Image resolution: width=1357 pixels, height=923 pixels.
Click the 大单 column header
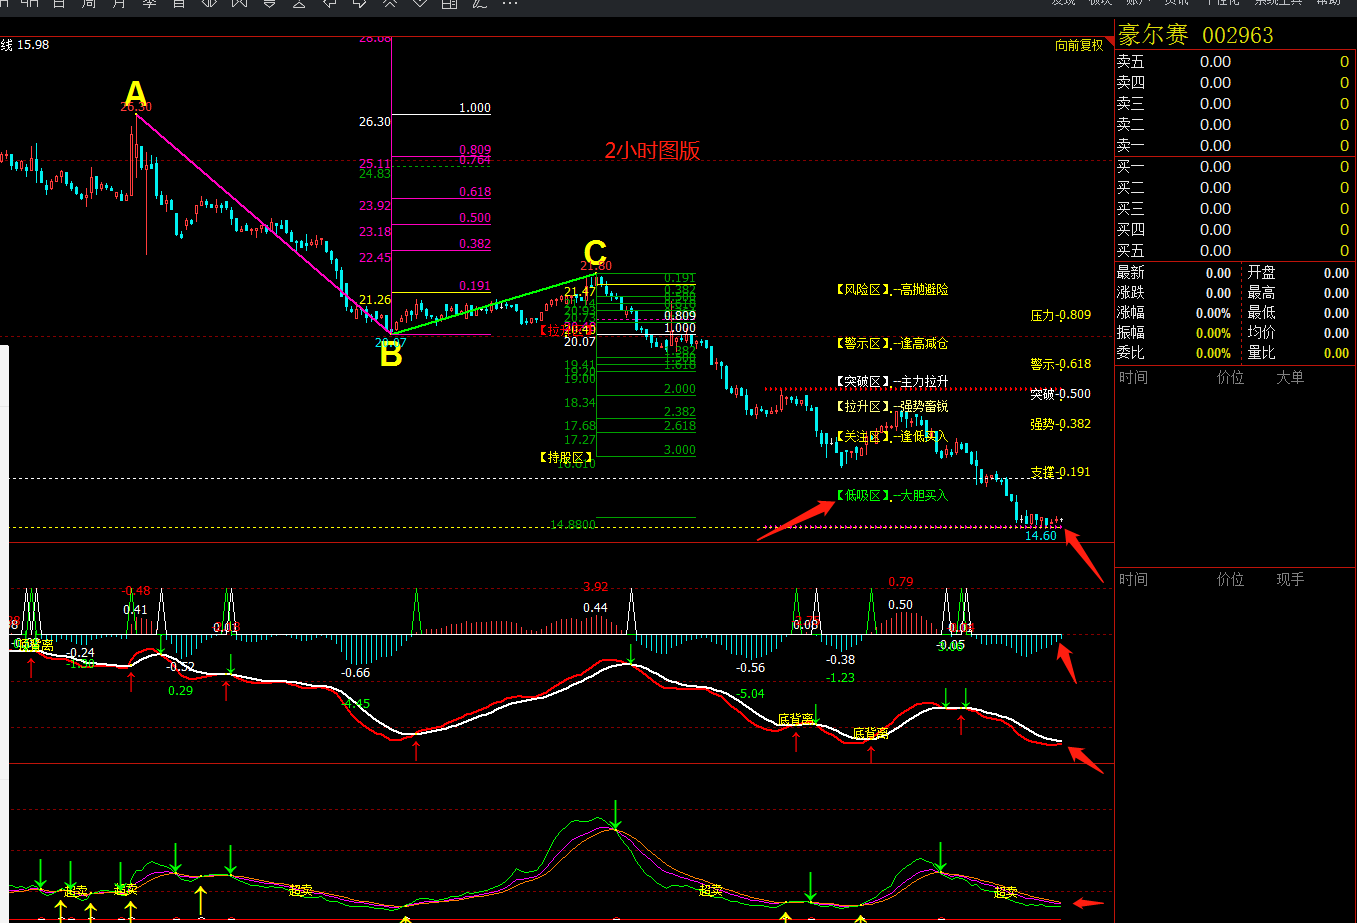click(x=1290, y=378)
